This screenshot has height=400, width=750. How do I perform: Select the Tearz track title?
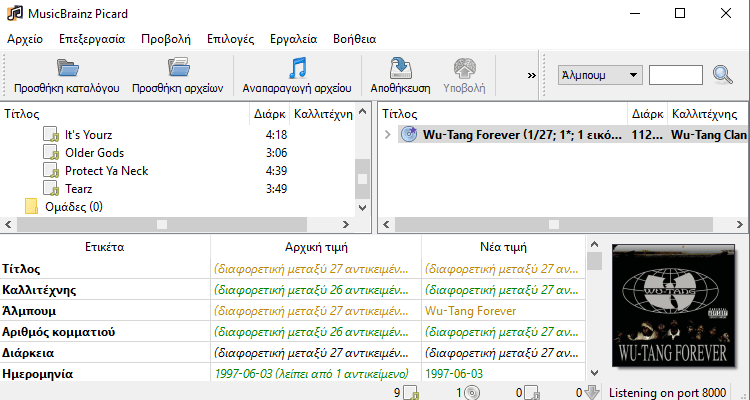pos(78,189)
